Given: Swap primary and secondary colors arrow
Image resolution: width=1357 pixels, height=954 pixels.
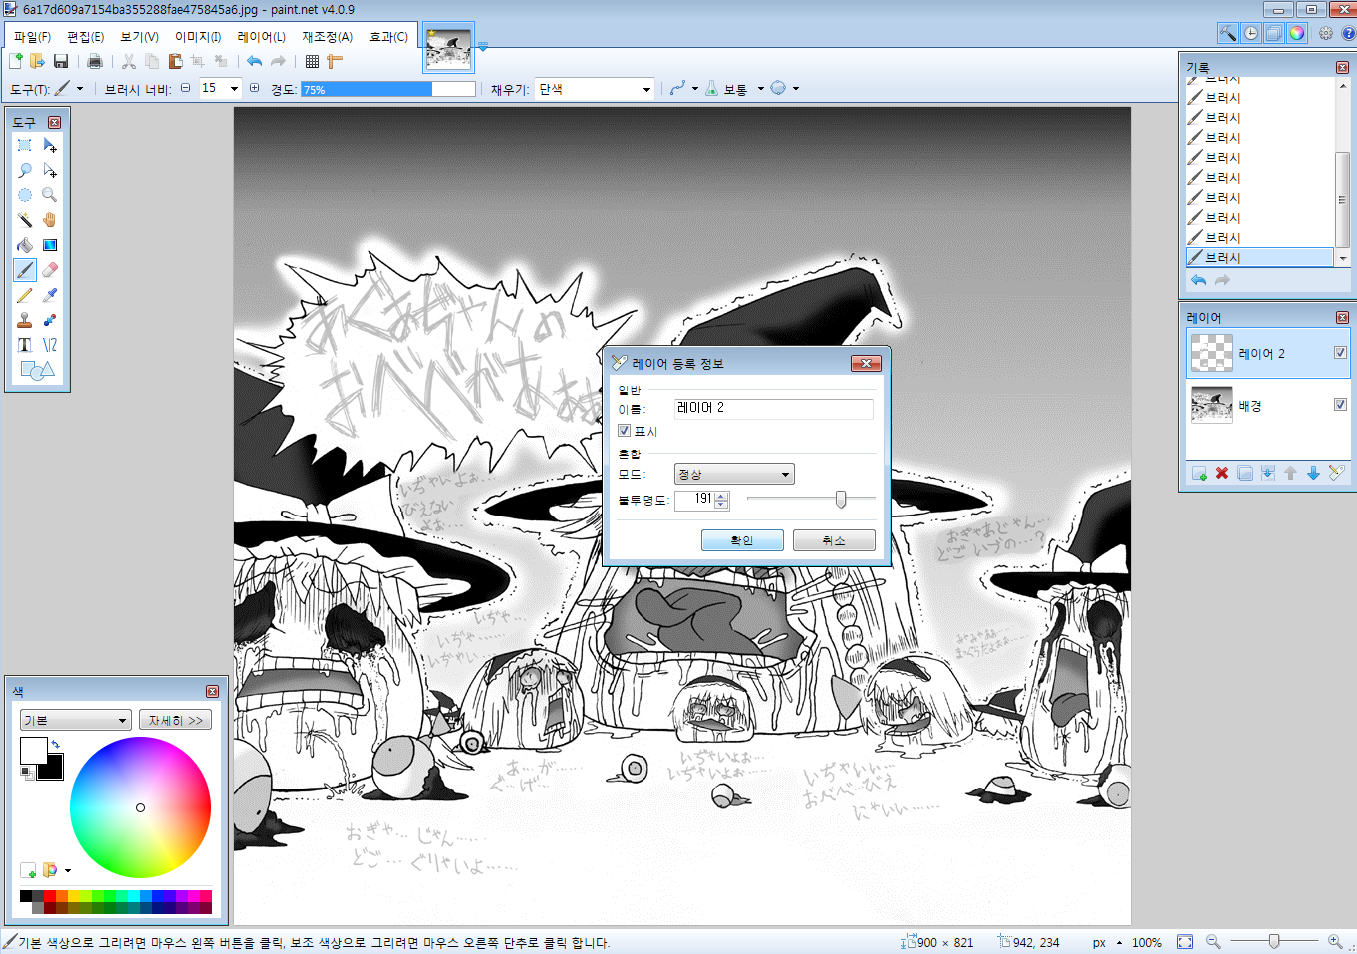Looking at the screenshot, I should (55, 744).
